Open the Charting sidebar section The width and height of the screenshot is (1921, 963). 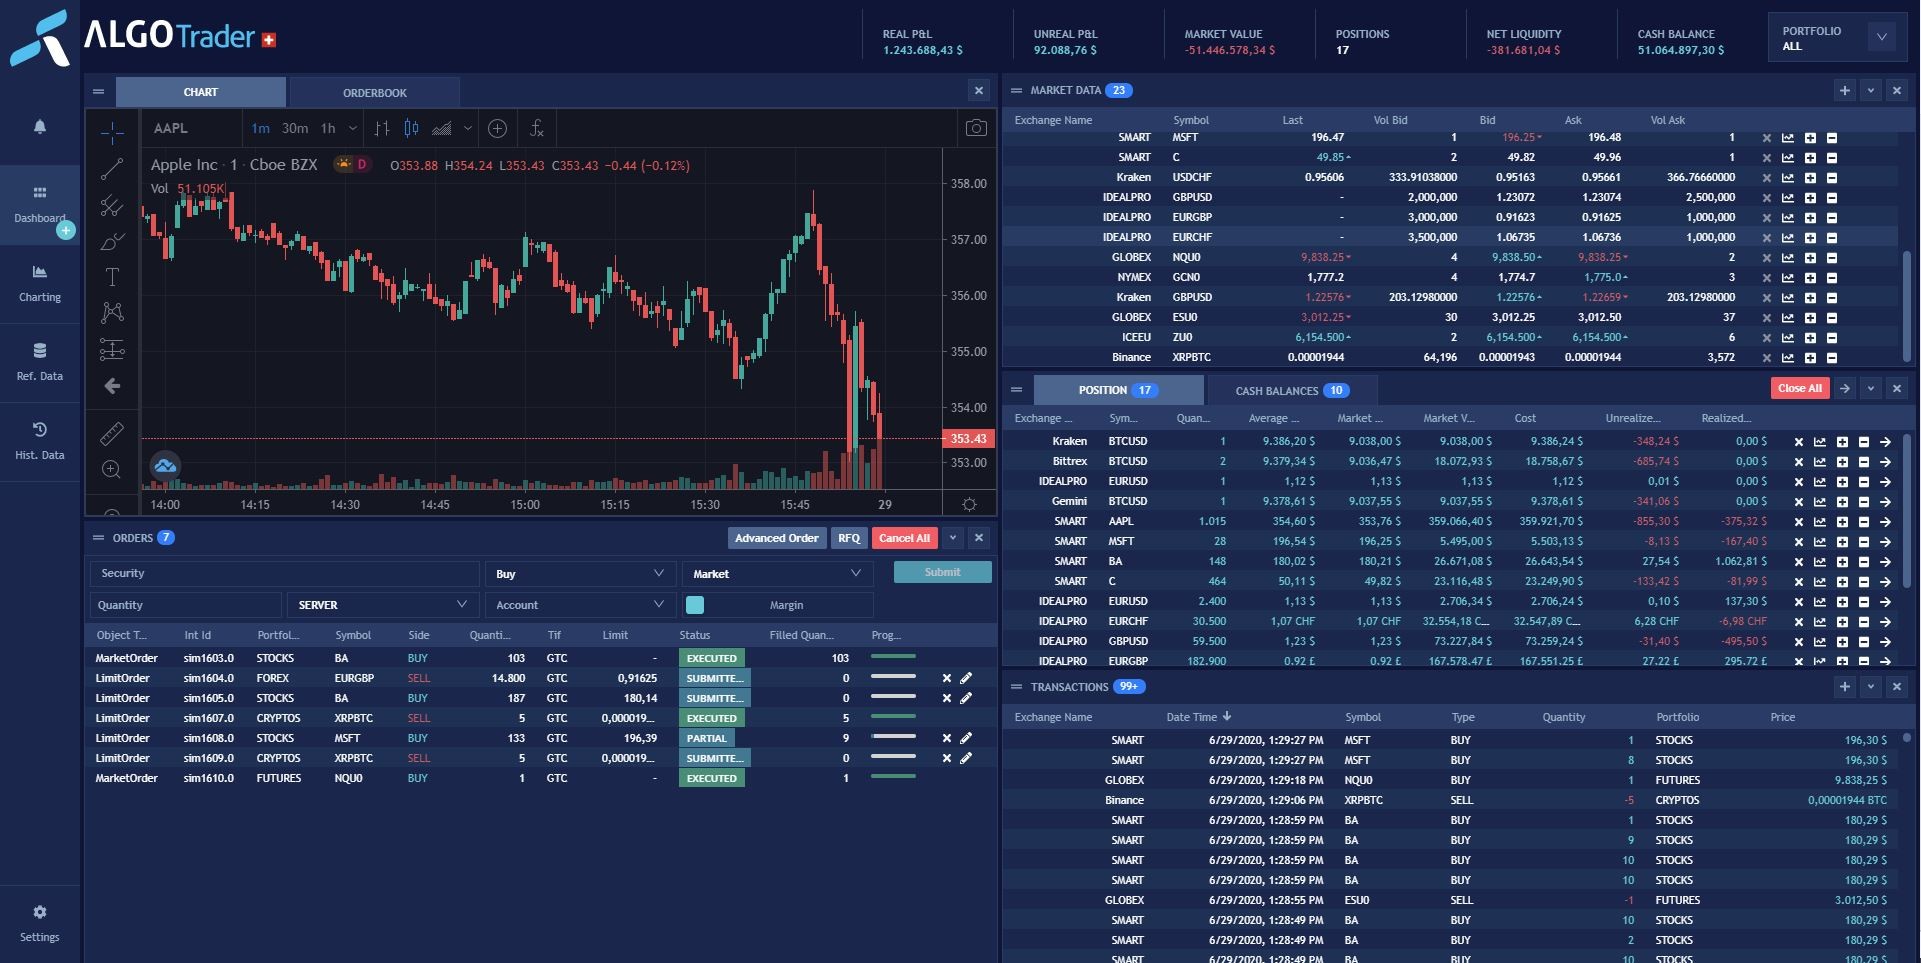(40, 283)
